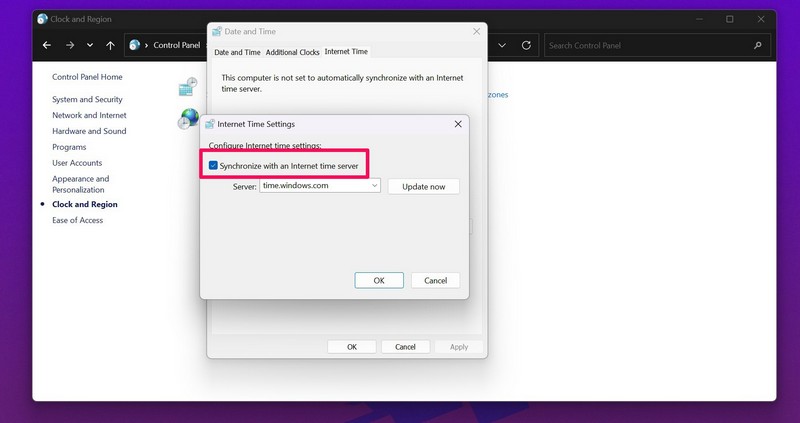This screenshot has height=423, width=800.
Task: Refresh the Control Panel view
Action: point(527,45)
